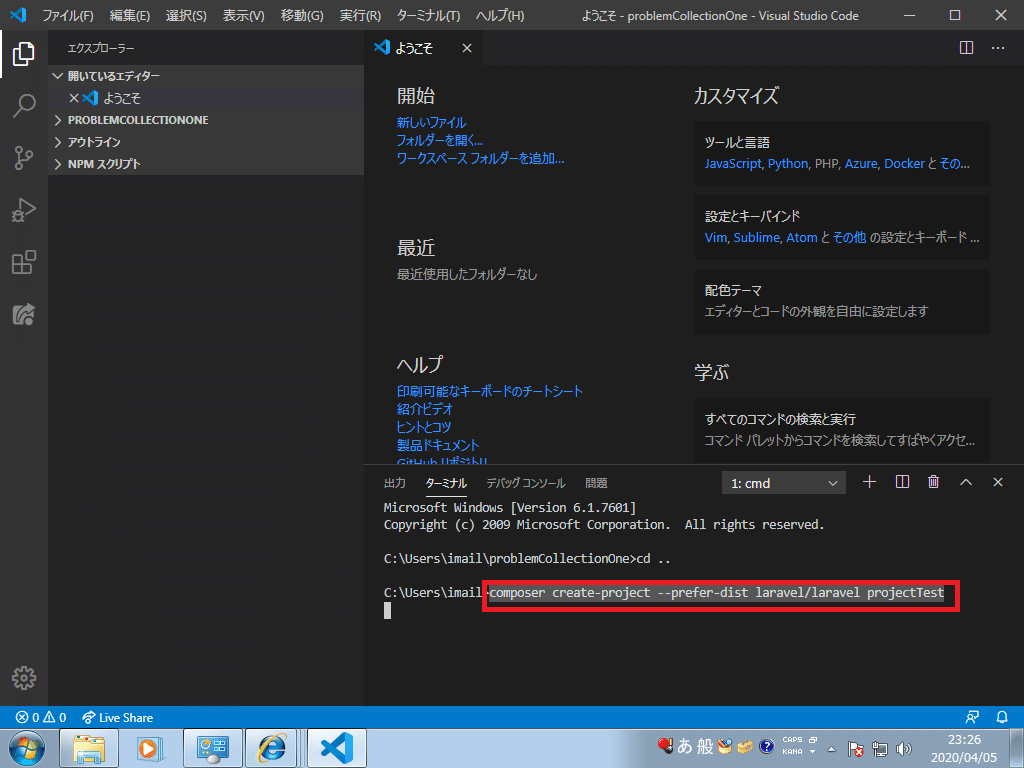Viewport: 1024px width, 768px height.
Task: Open the 1: cmd terminal selector dropdown
Action: (x=784, y=483)
